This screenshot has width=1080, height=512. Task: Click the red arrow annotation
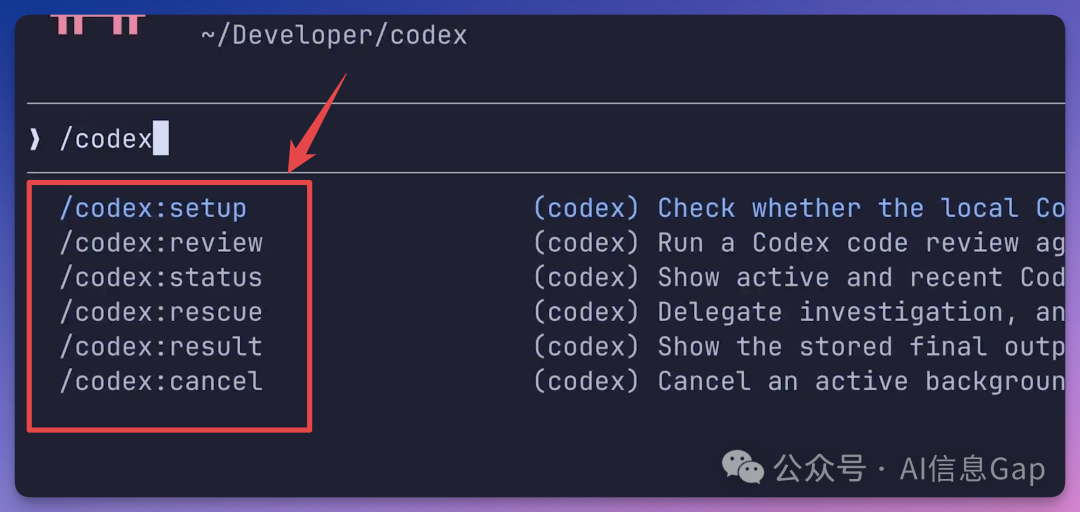tap(318, 122)
